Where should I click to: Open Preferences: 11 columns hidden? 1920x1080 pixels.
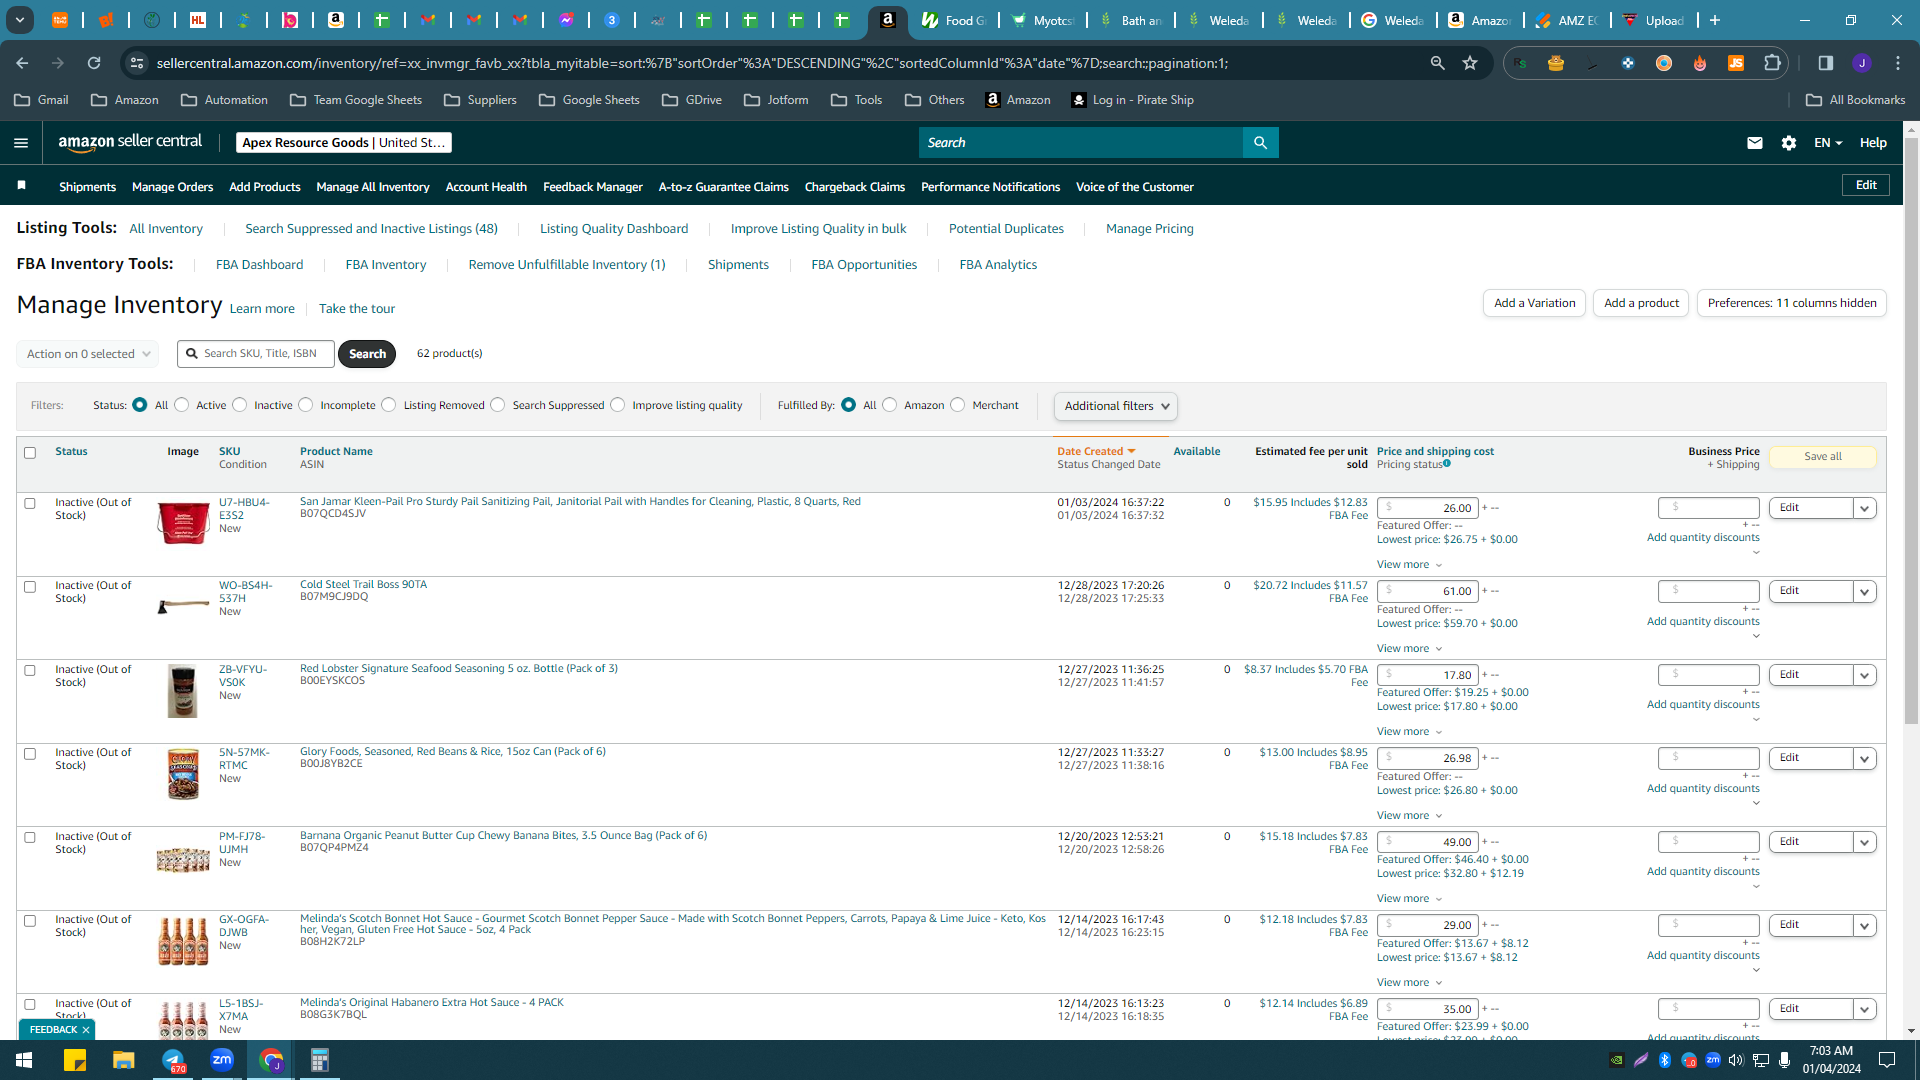[1791, 303]
